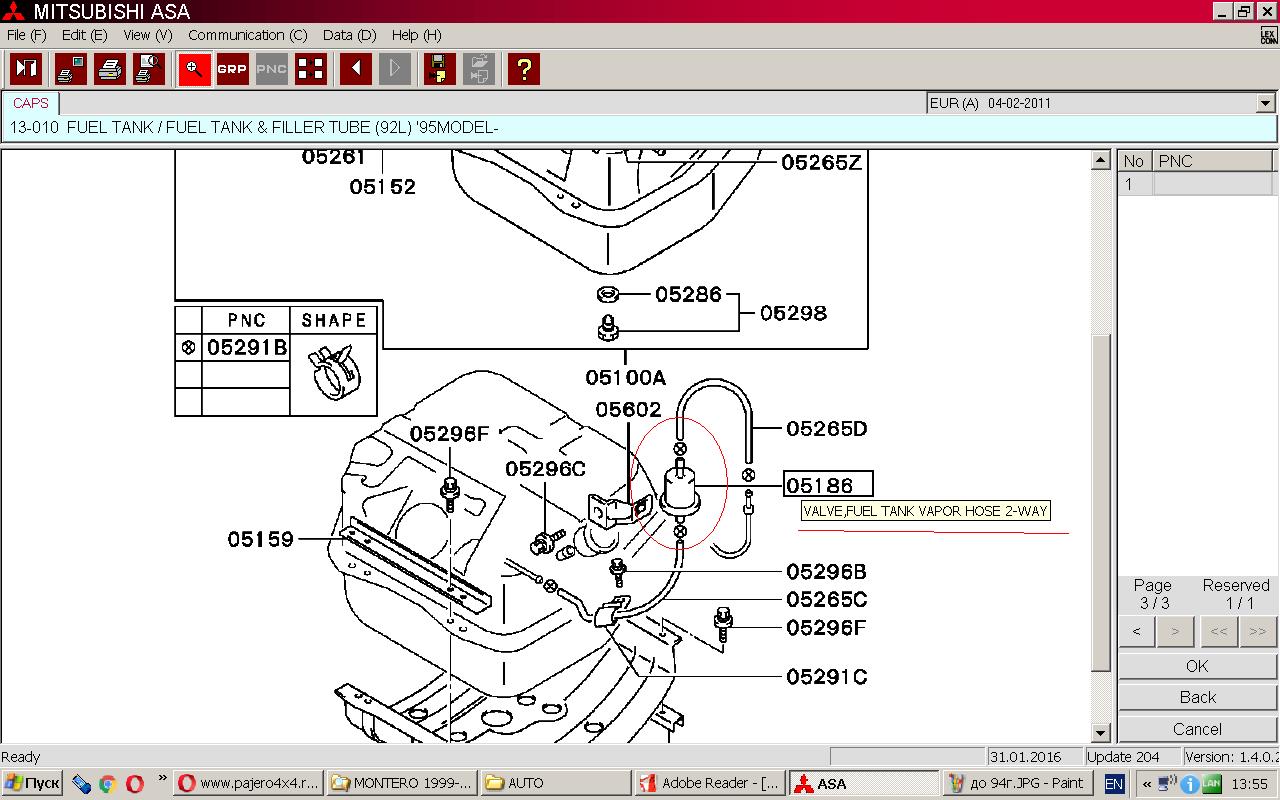Go to previous page with < button
Screen dimensions: 1280x800
[x=1136, y=631]
